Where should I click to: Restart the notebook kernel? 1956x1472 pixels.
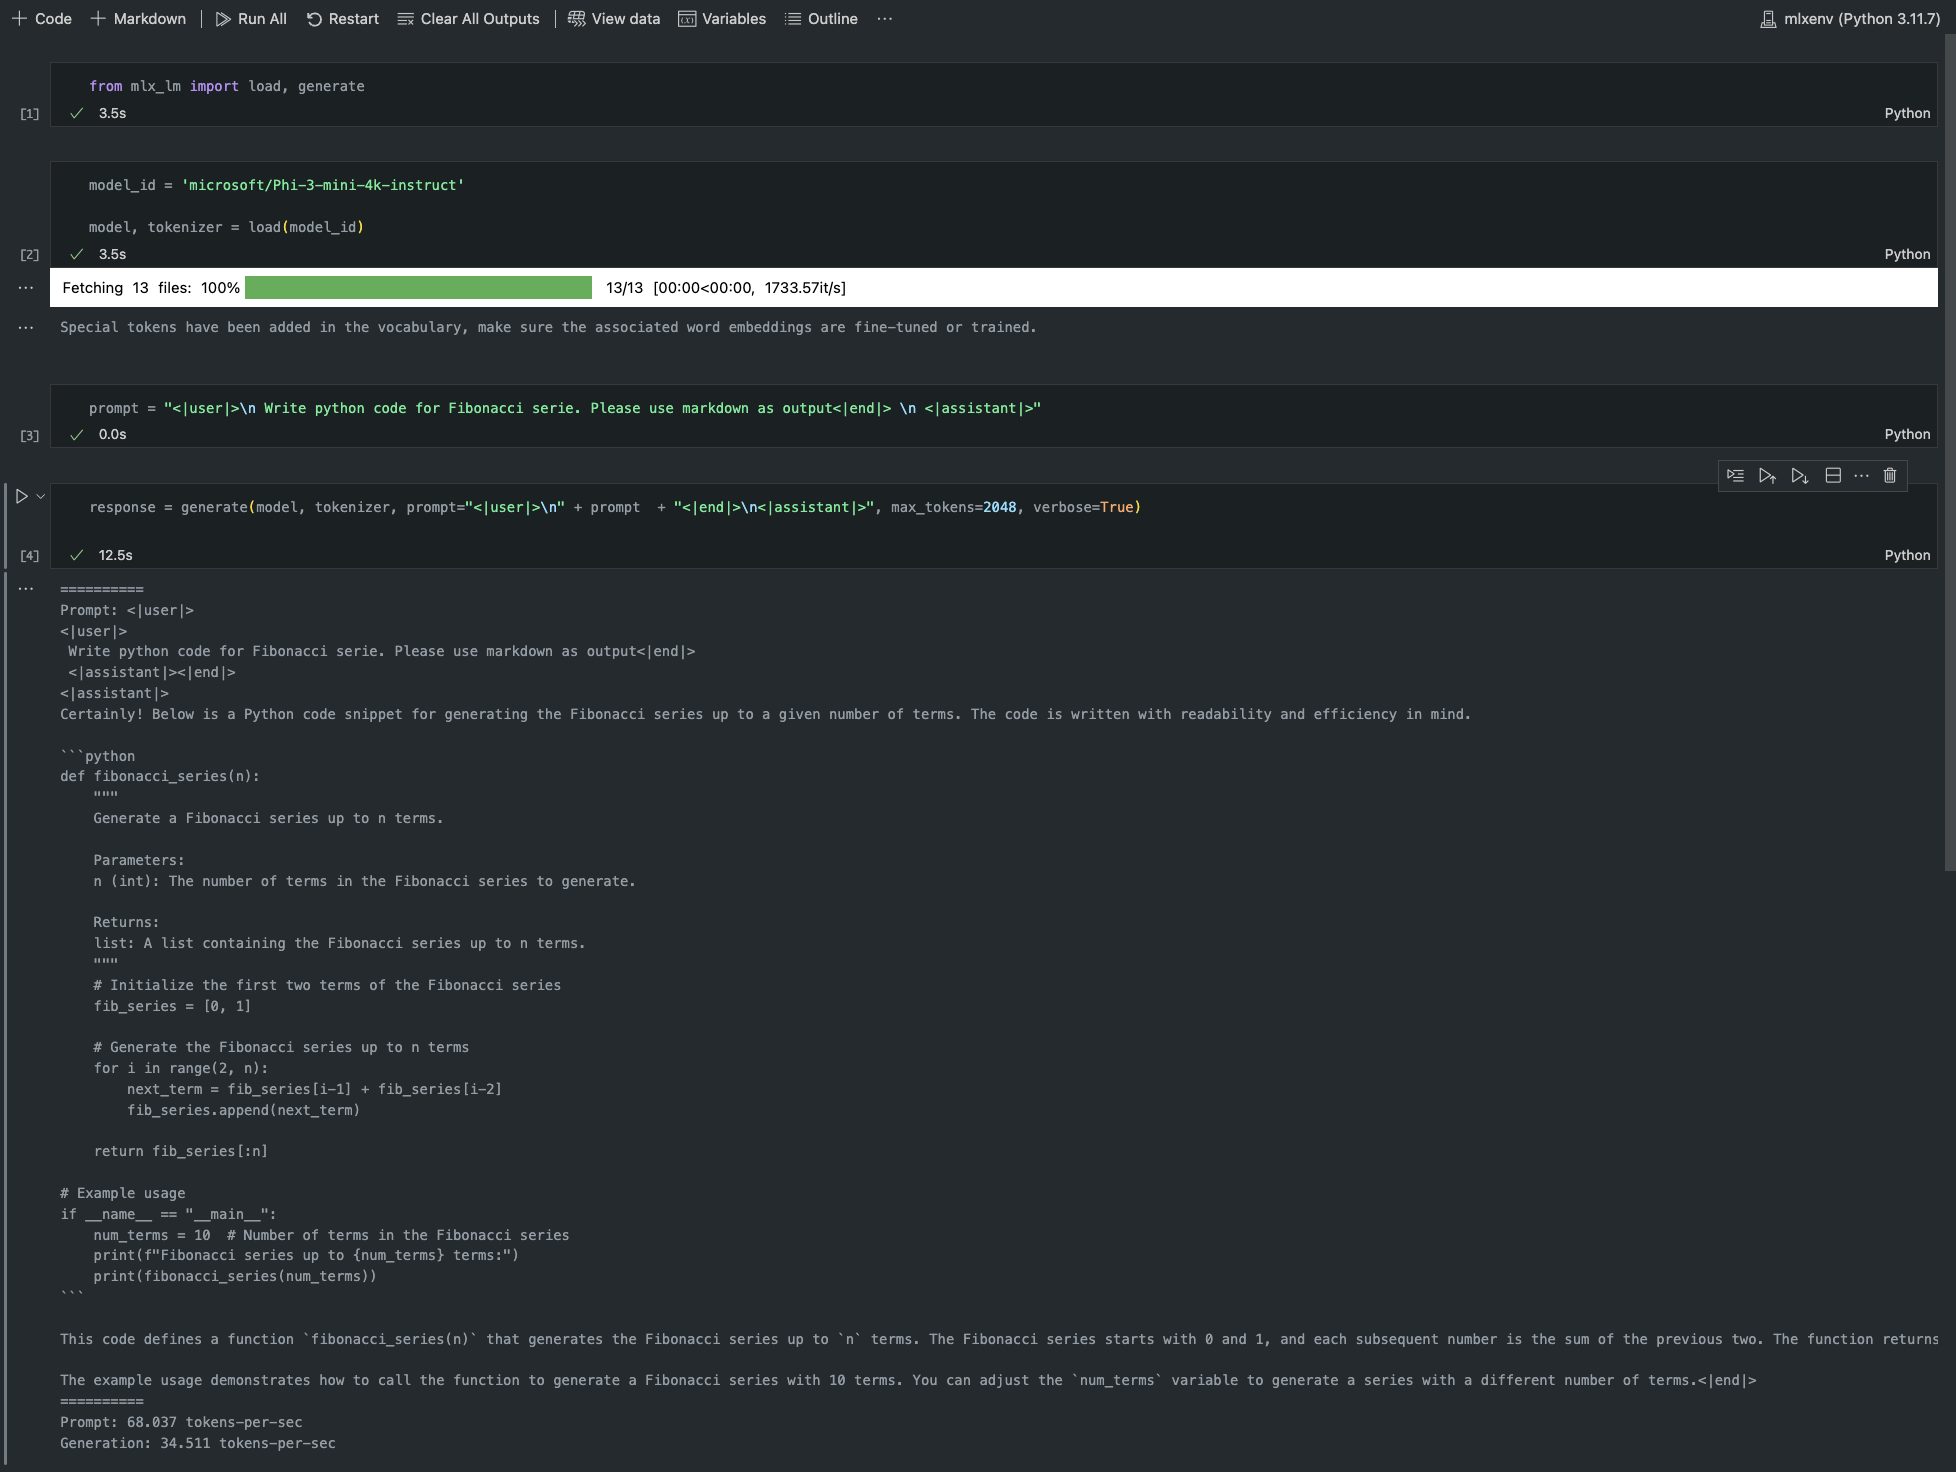[342, 19]
